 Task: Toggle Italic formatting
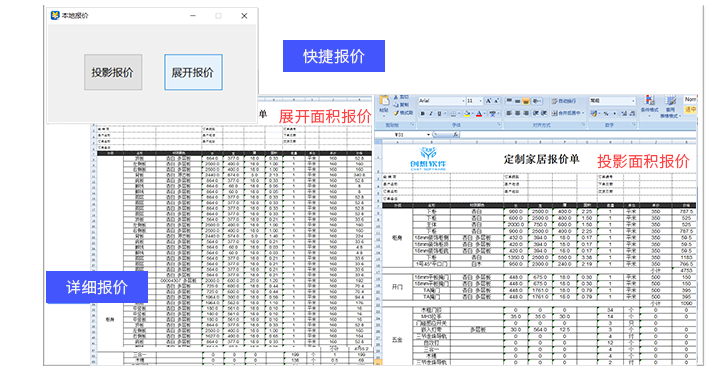[431, 113]
